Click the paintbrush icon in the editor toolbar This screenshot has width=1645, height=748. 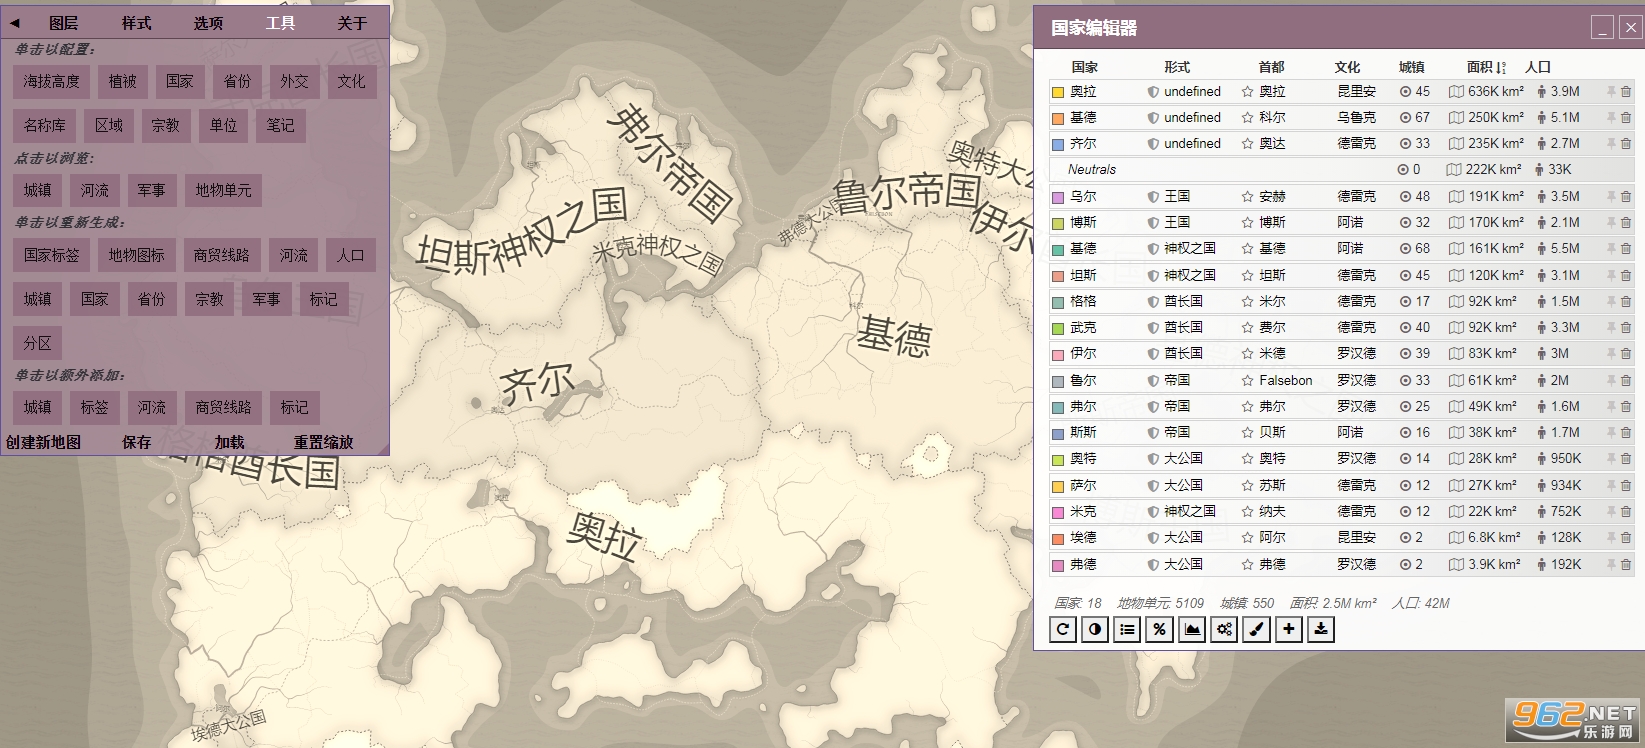[1257, 629]
